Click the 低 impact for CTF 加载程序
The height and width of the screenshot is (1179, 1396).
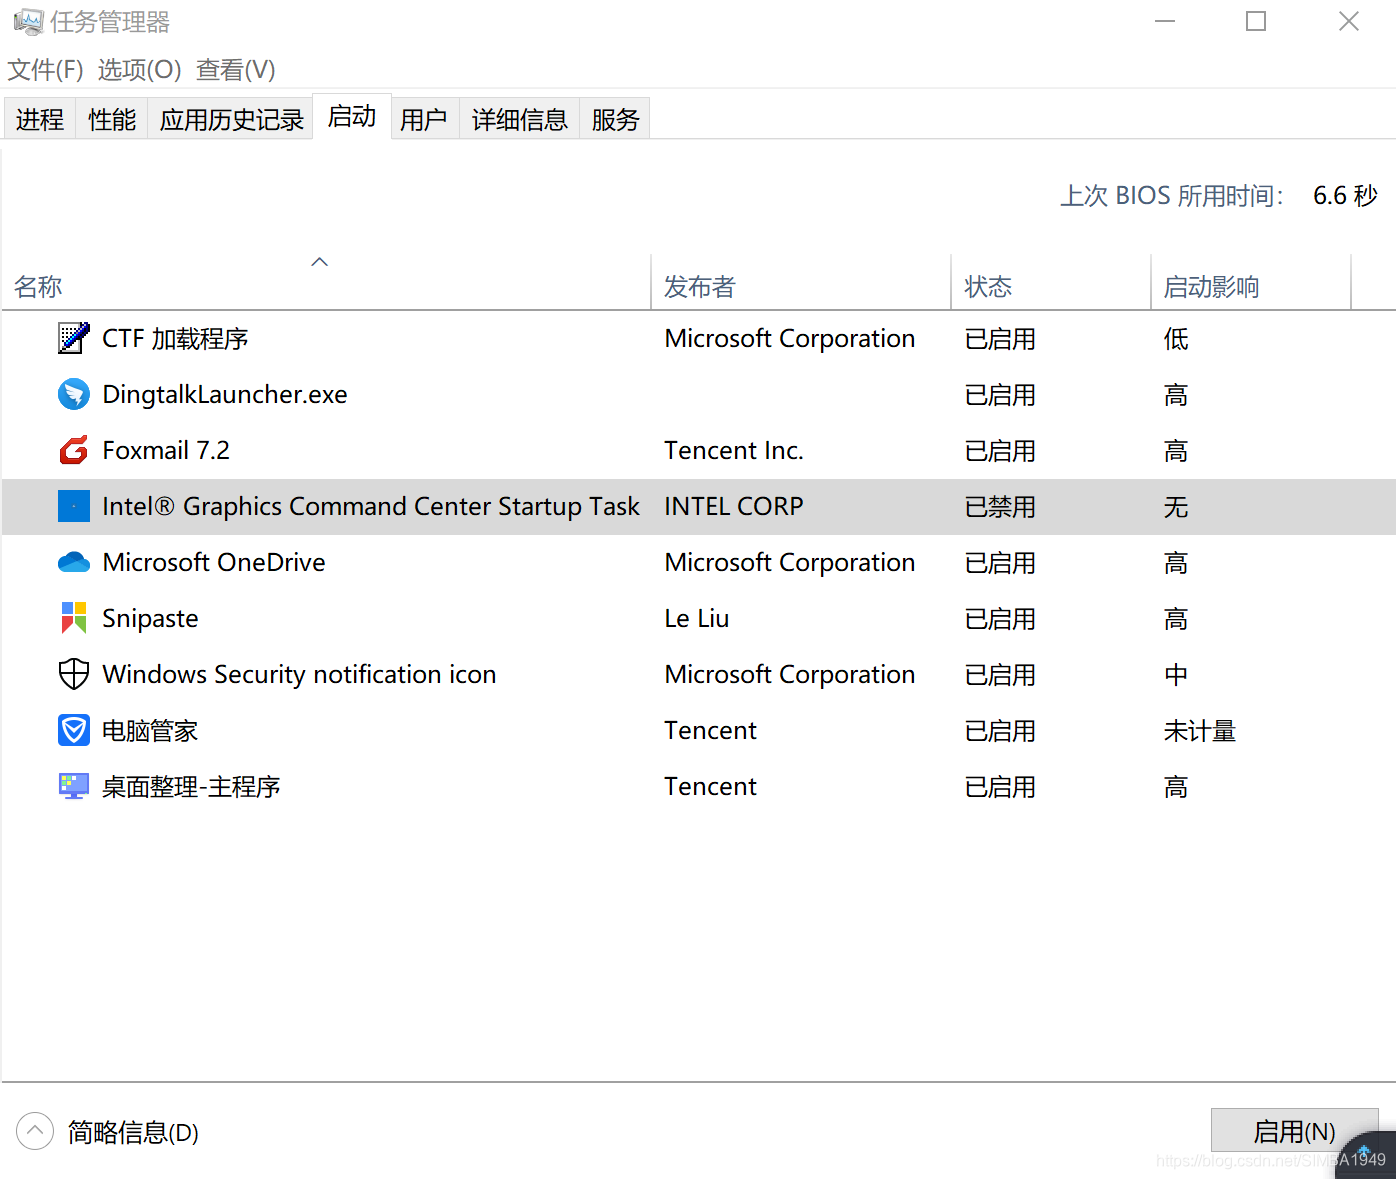click(1176, 339)
